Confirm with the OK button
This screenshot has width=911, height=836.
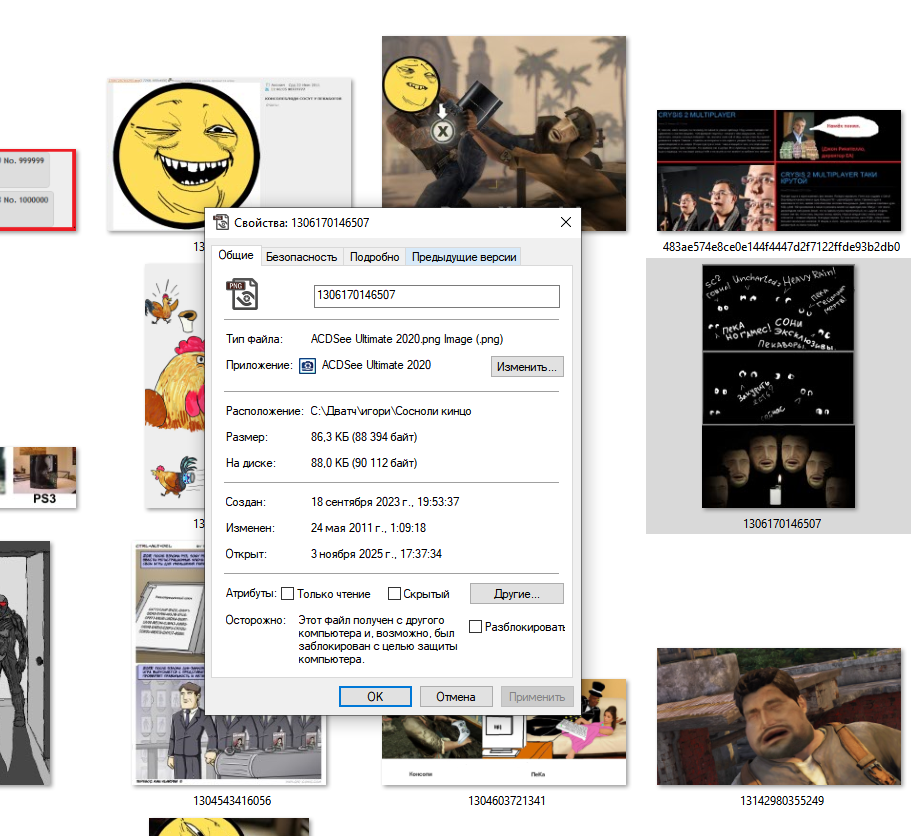[375, 697]
